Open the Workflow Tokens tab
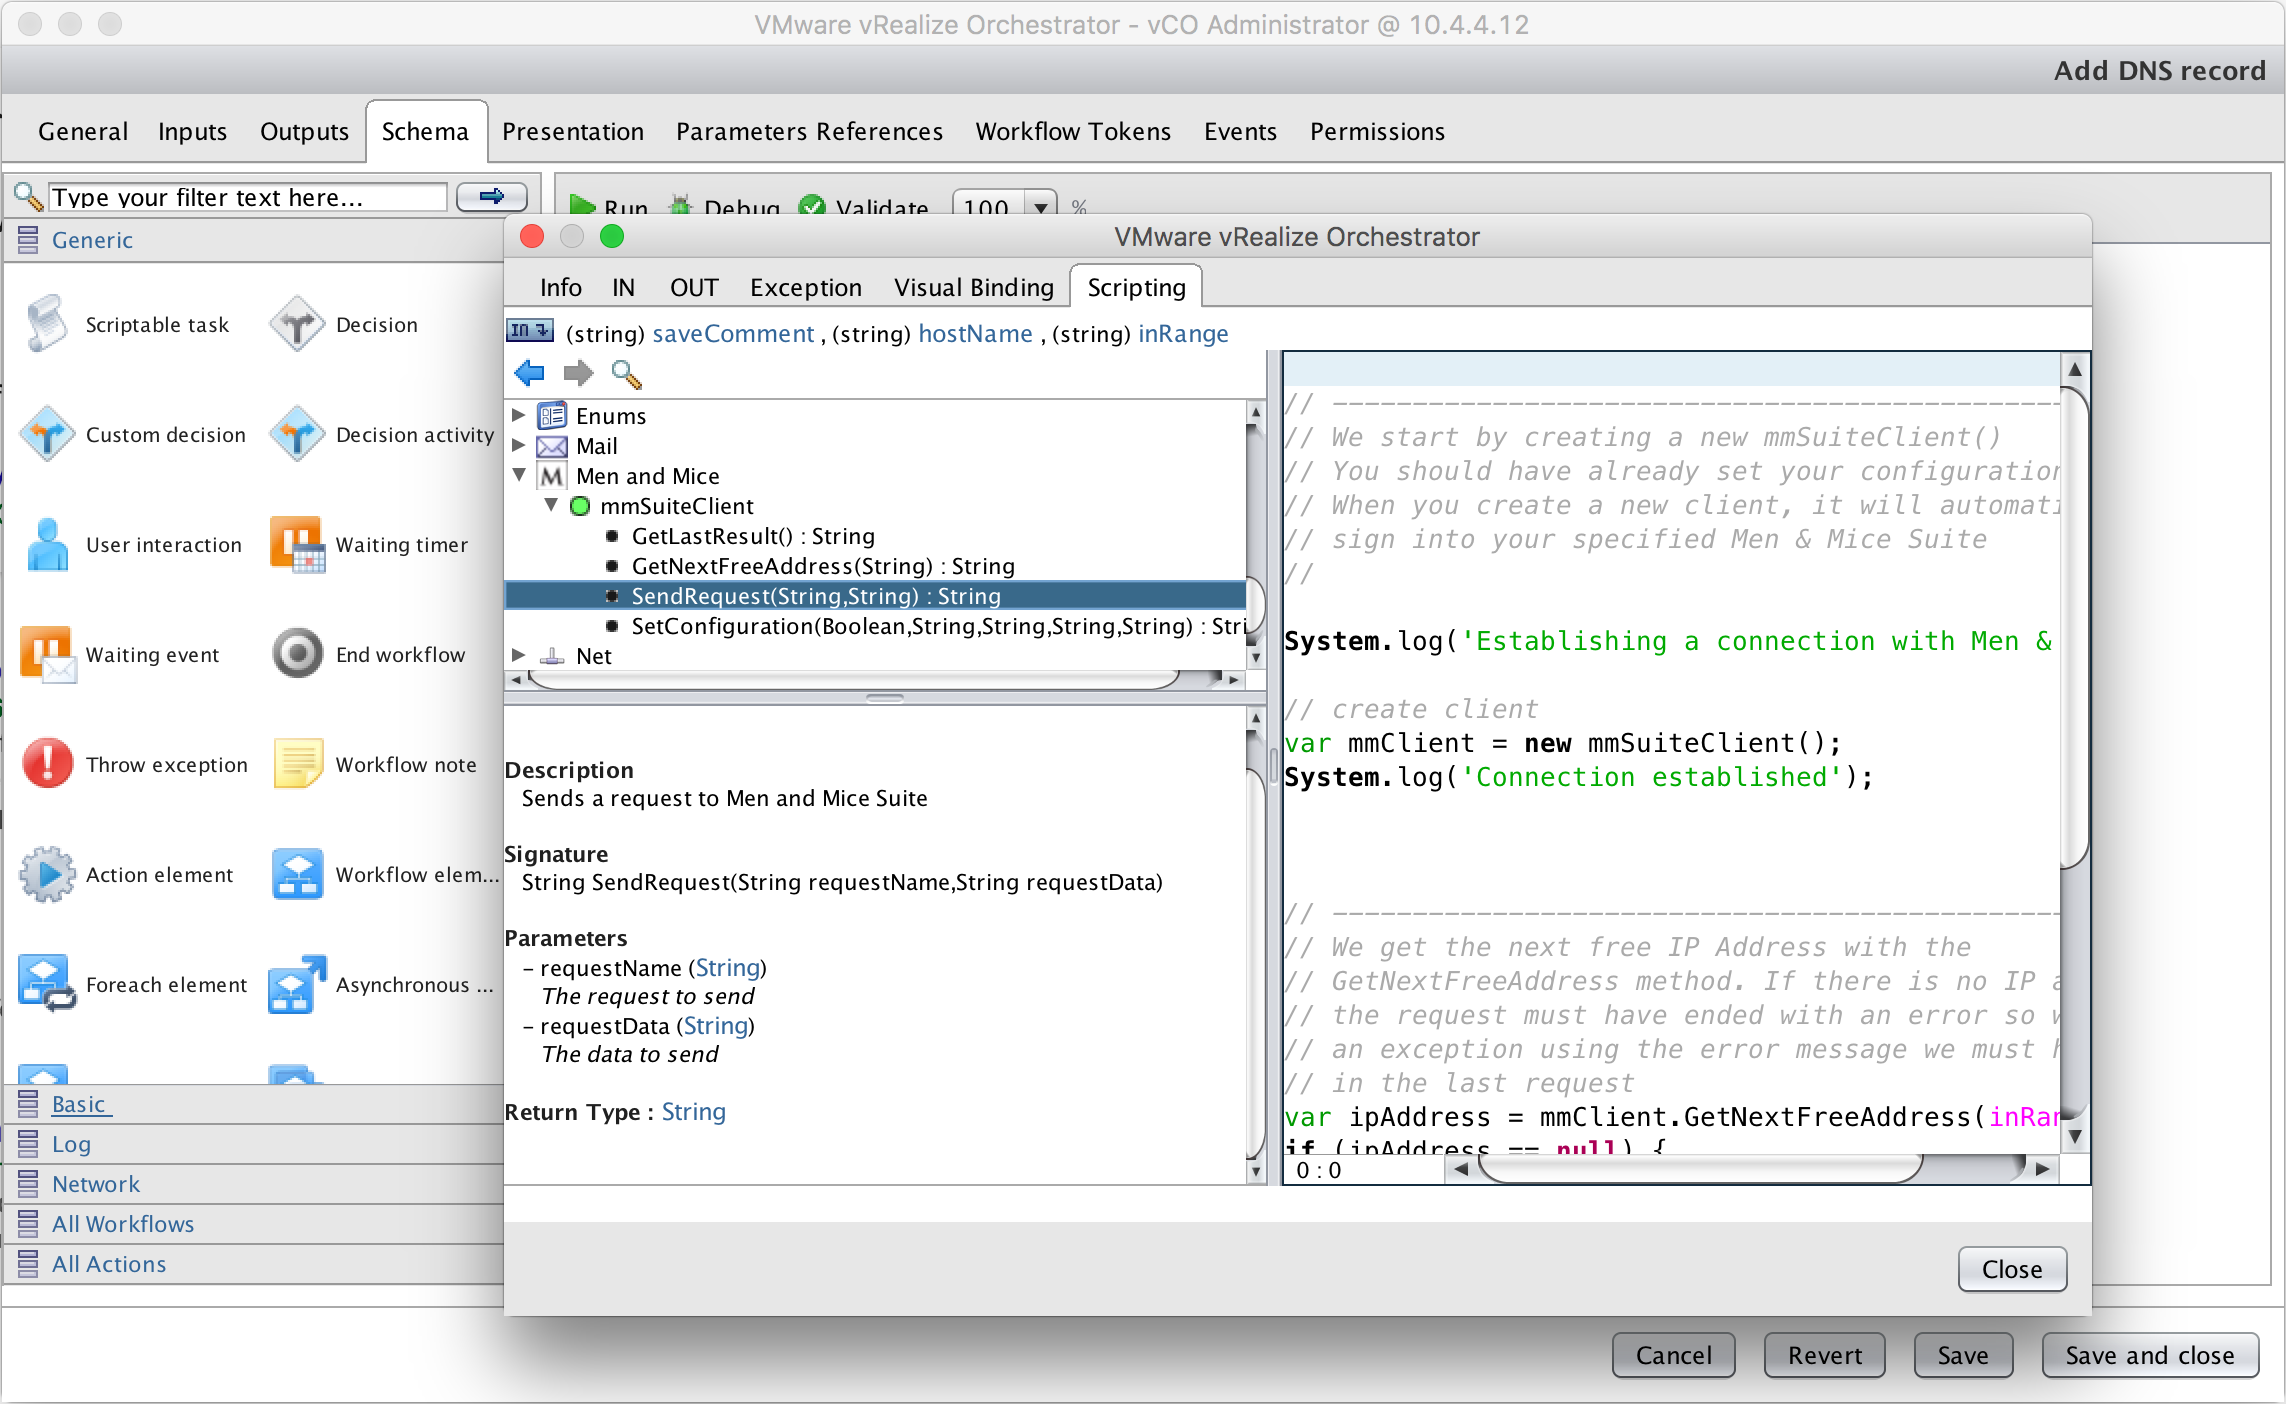 (x=1073, y=131)
